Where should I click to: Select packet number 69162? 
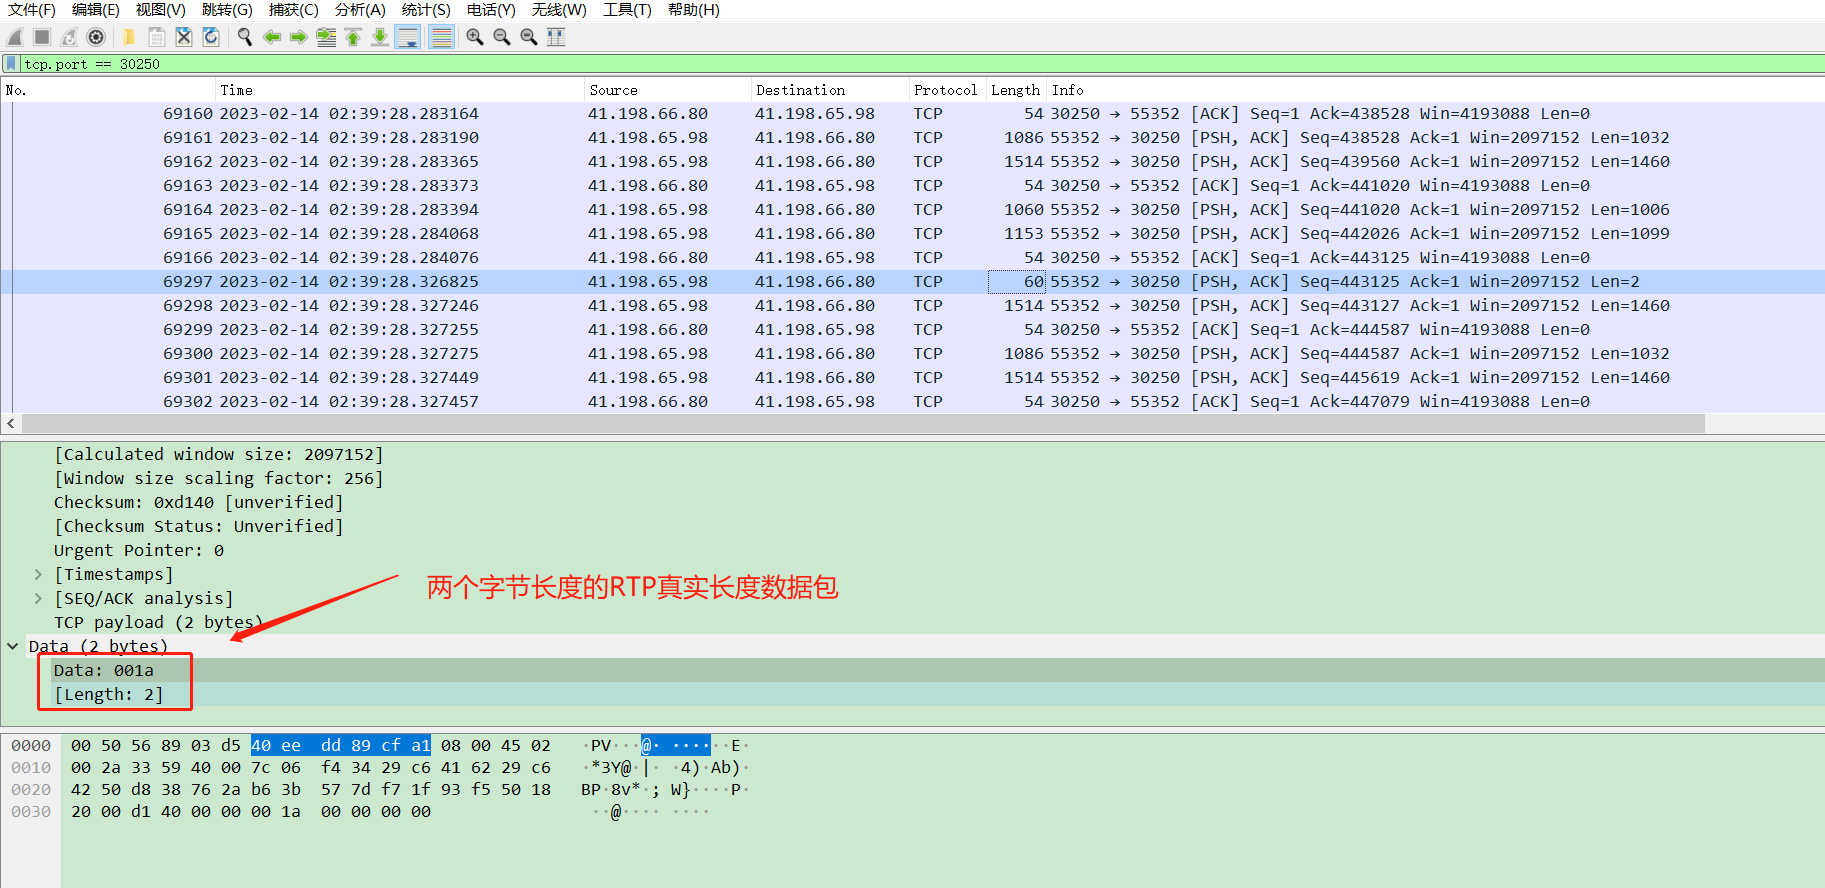click(x=912, y=162)
